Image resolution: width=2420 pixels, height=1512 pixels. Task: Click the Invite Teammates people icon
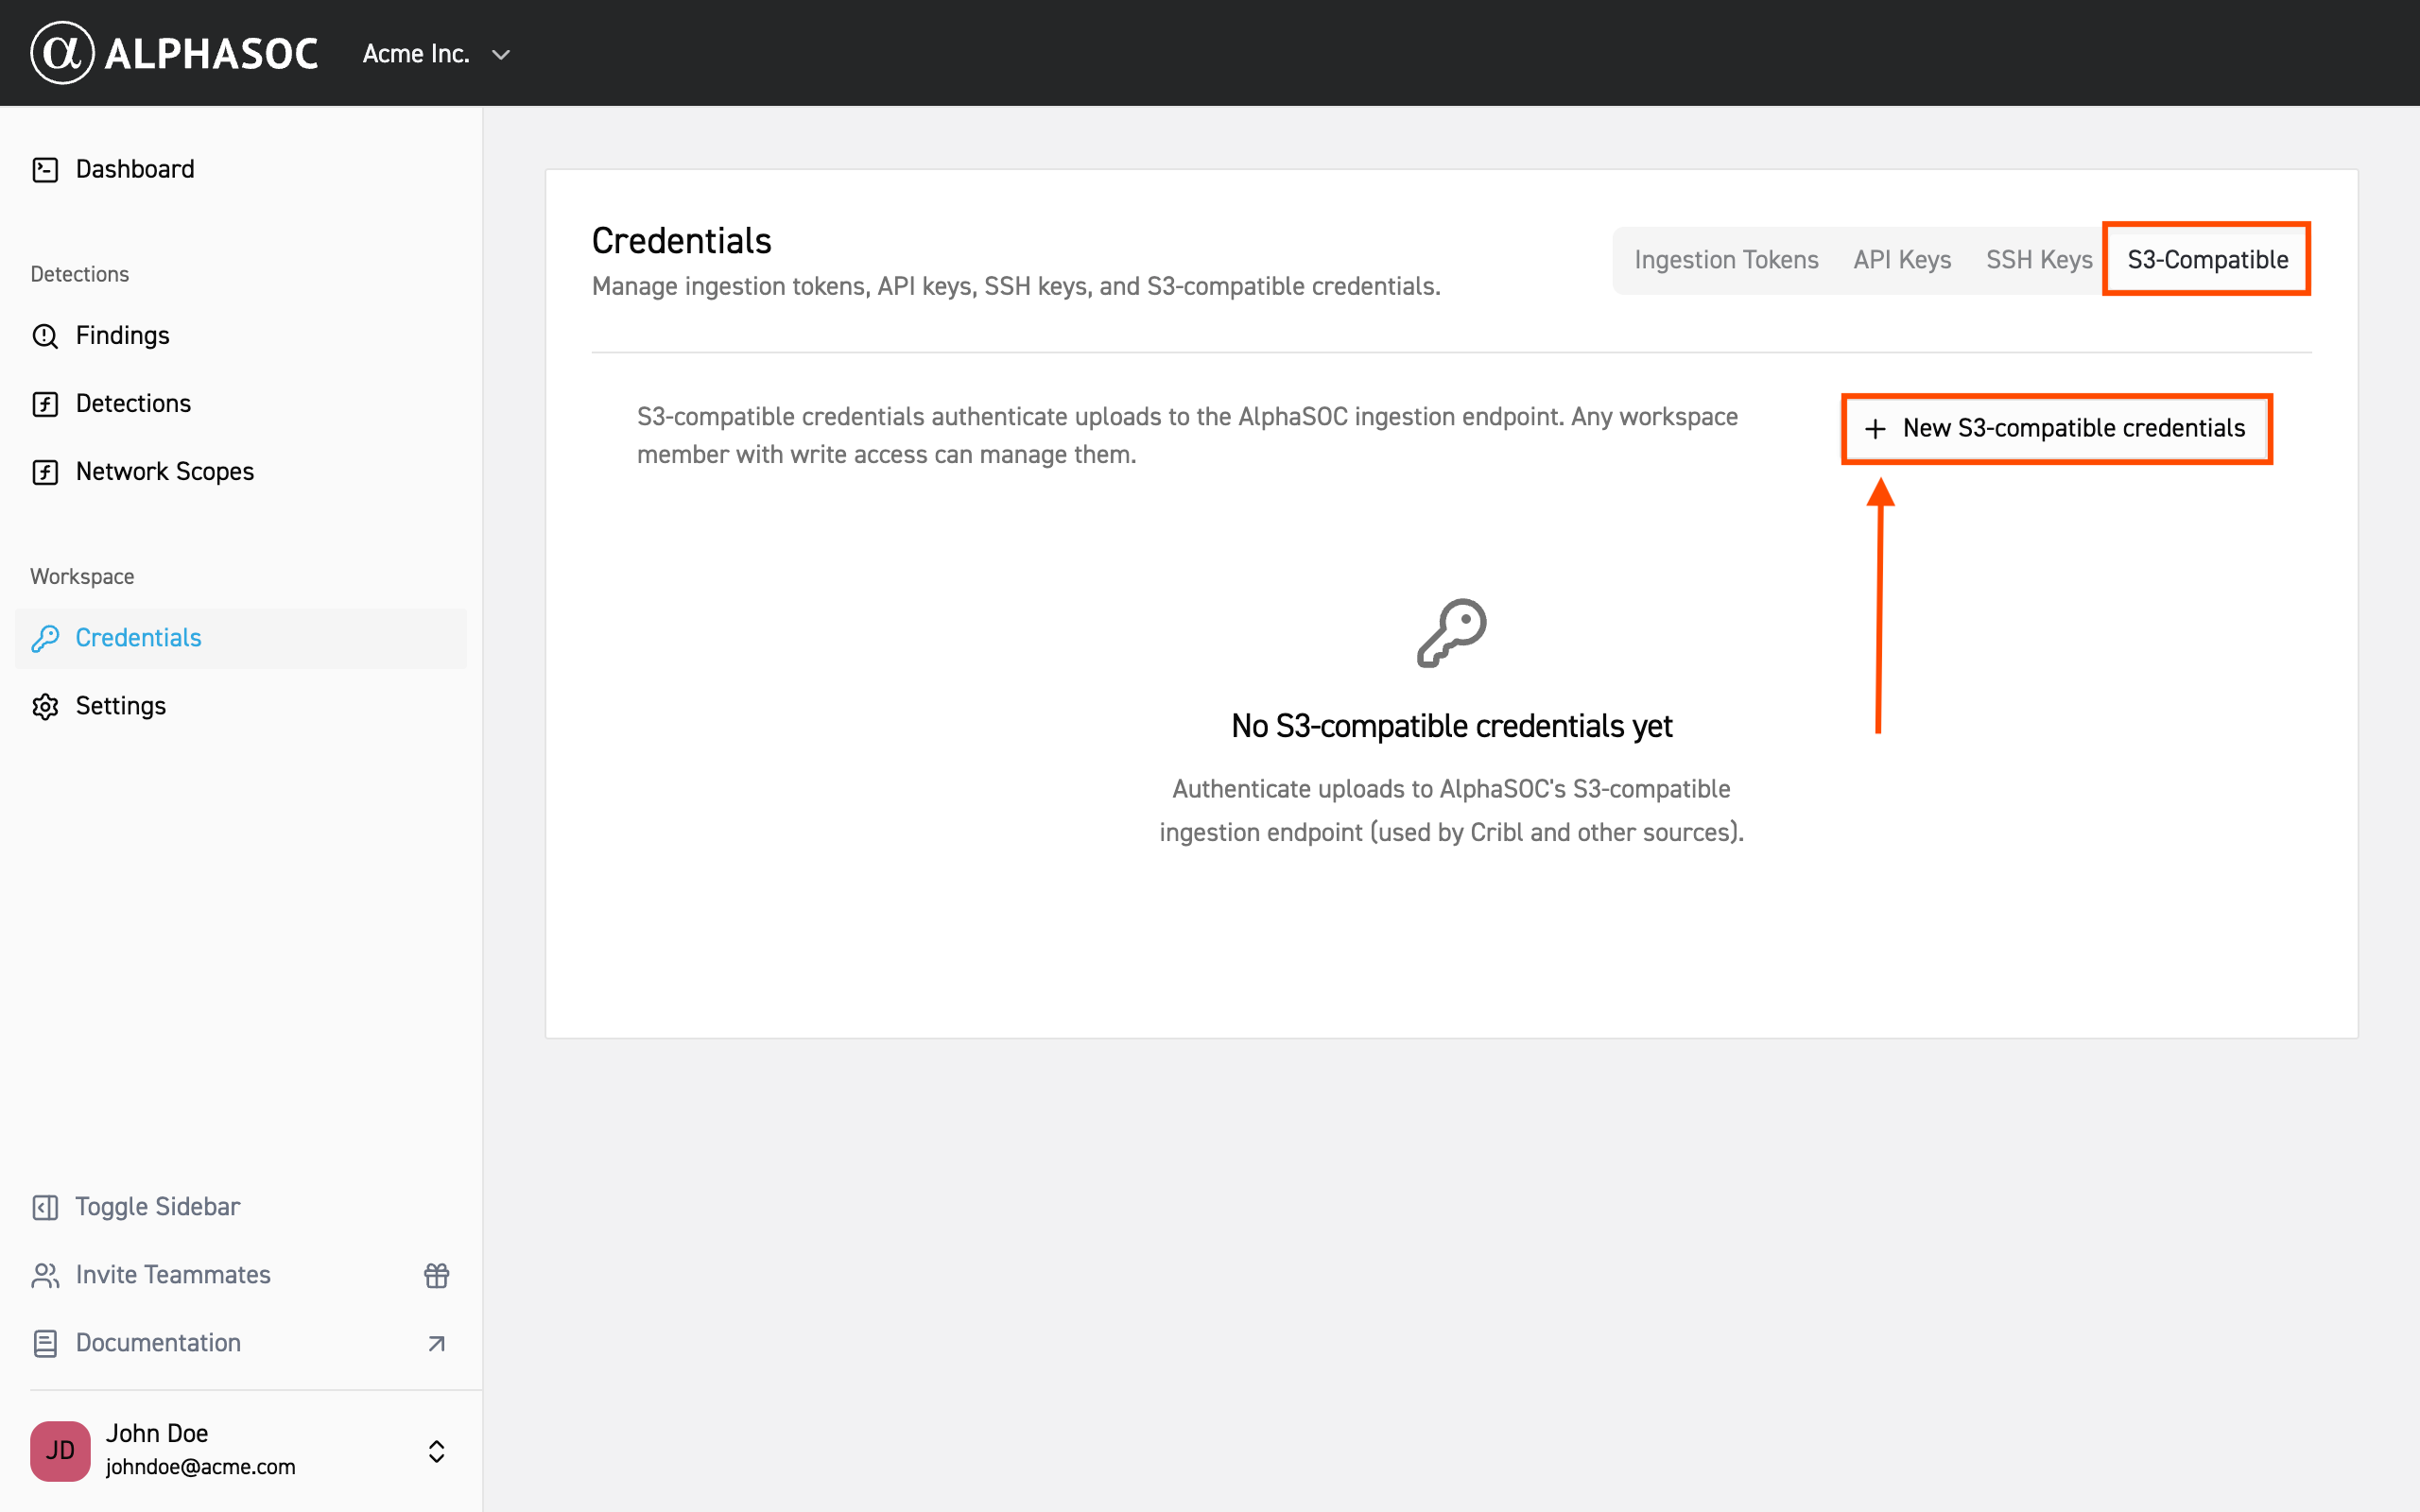point(45,1276)
